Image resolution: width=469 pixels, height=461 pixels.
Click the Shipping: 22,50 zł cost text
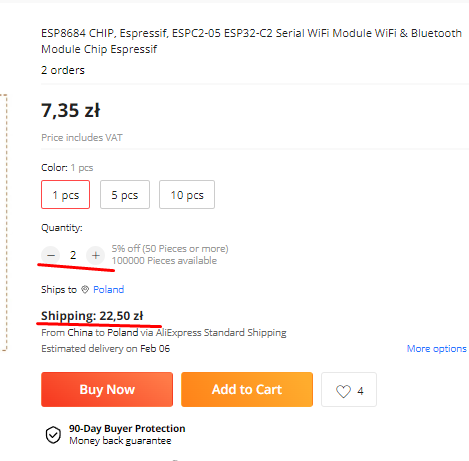92,316
